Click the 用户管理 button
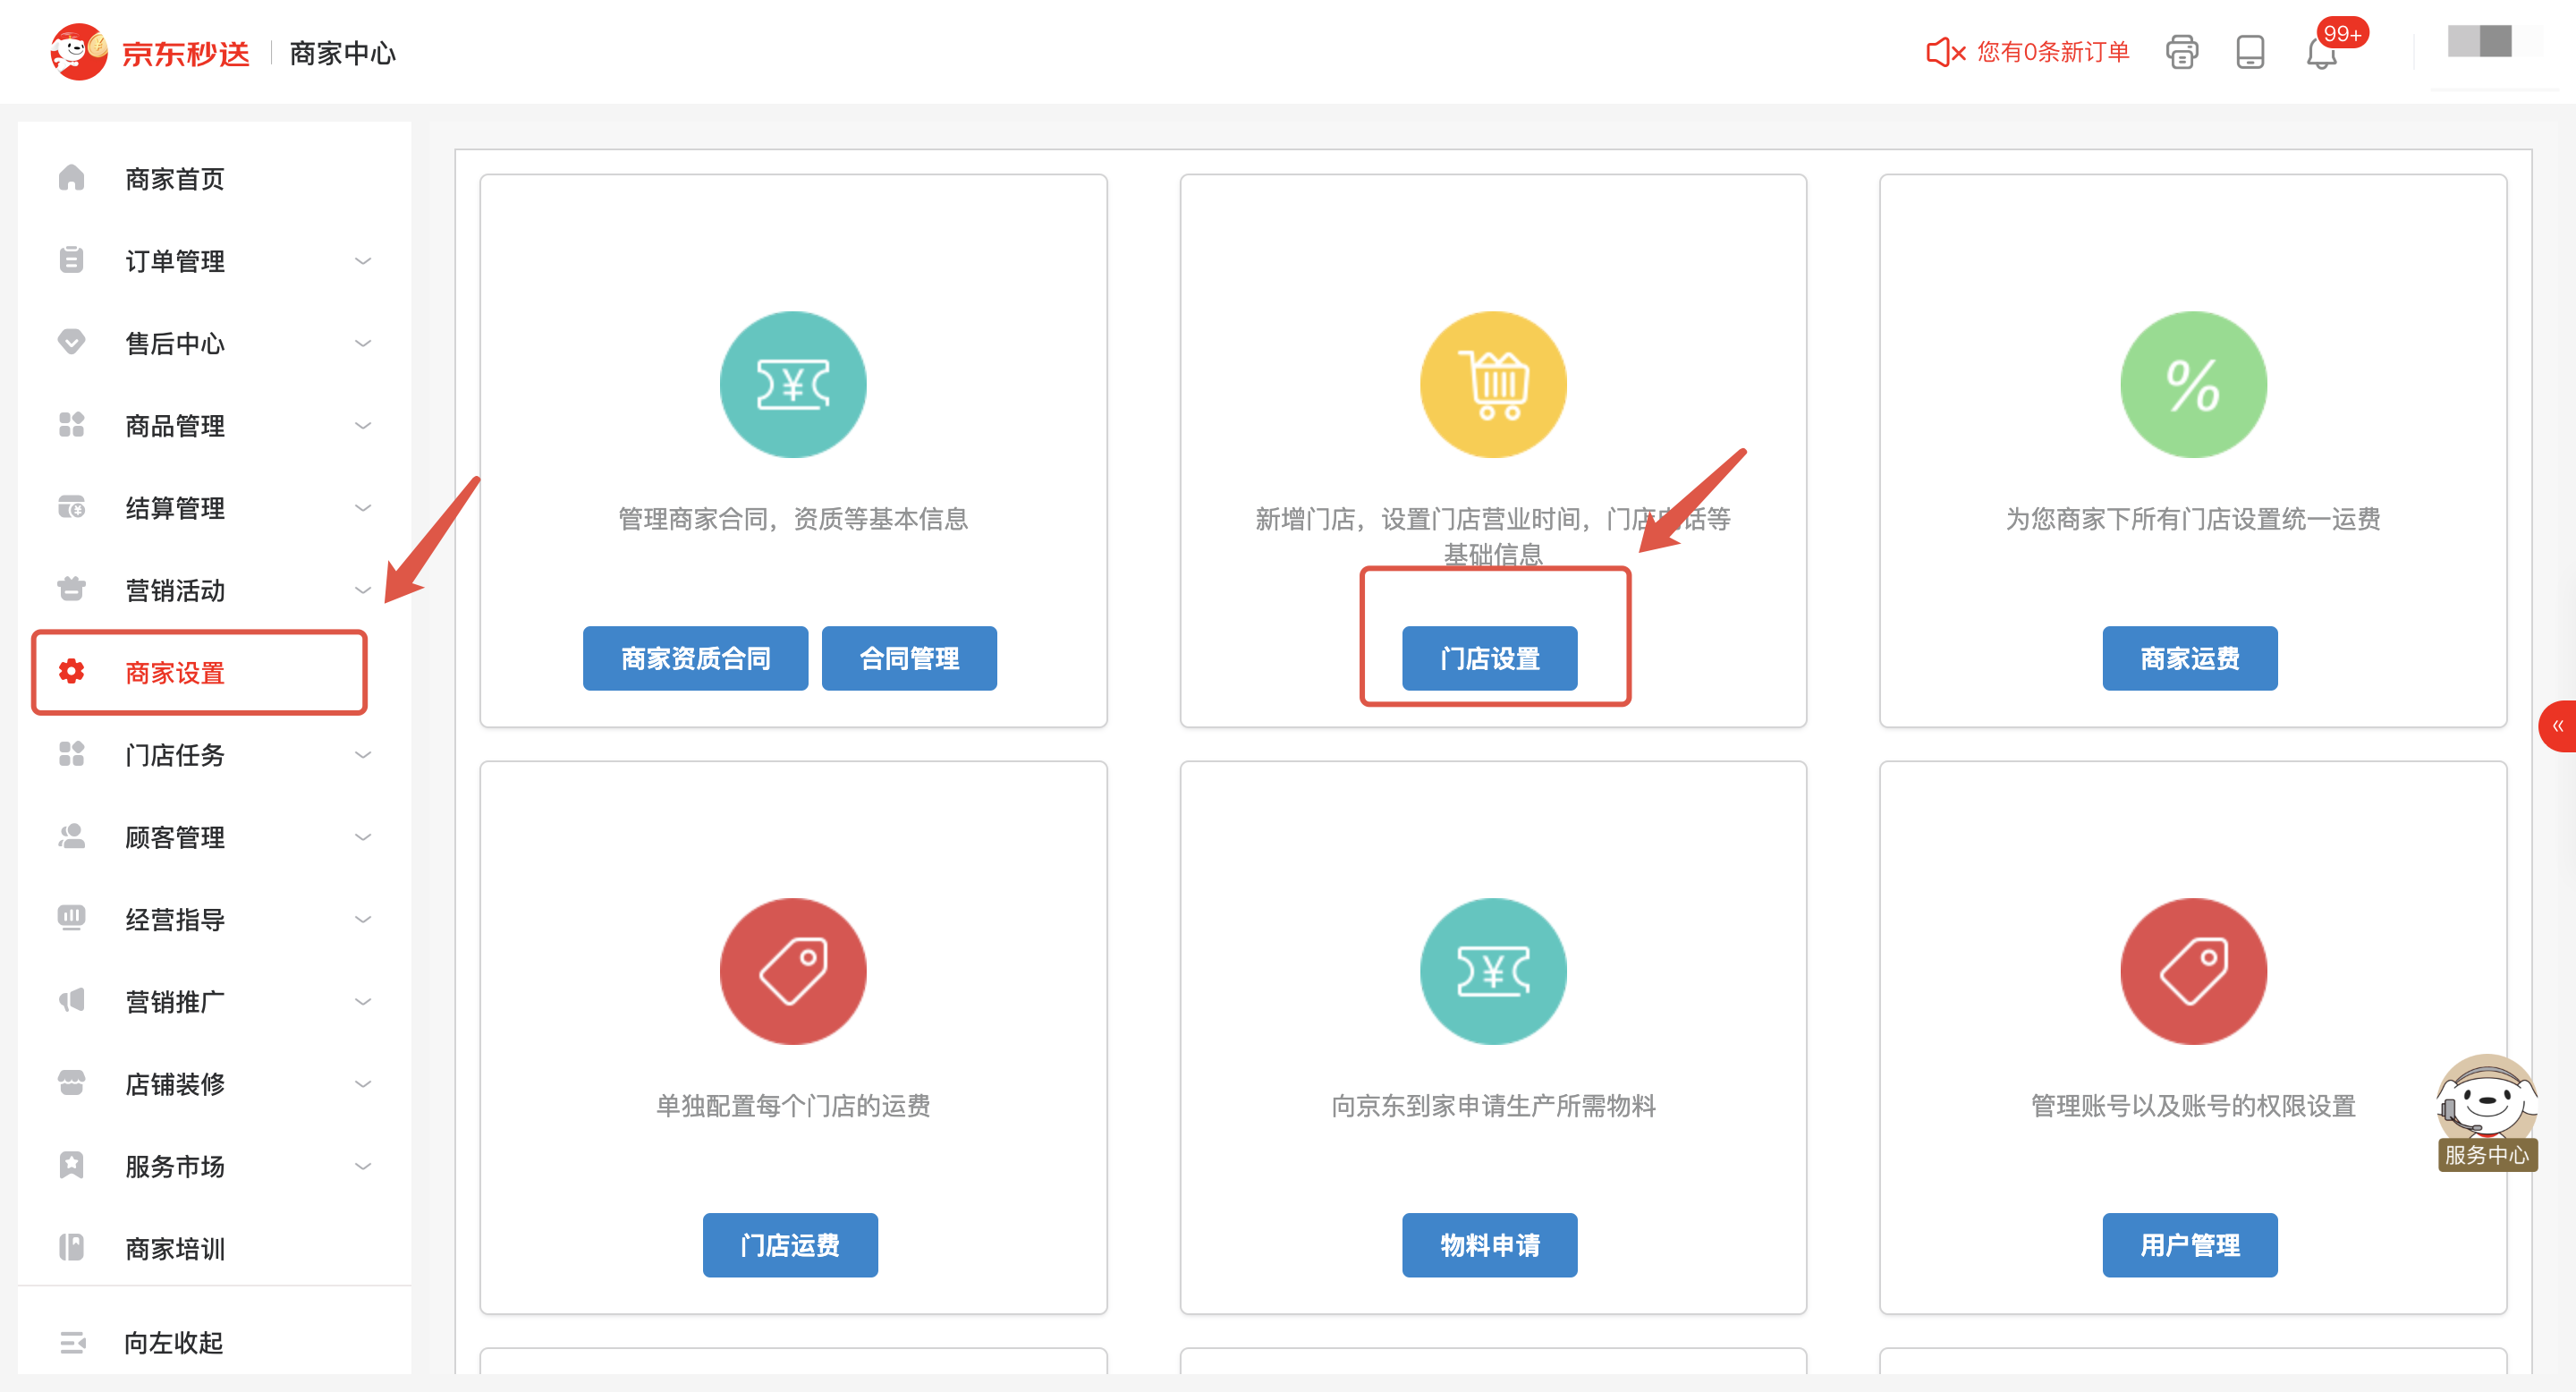2576x1392 pixels. coord(2190,1245)
